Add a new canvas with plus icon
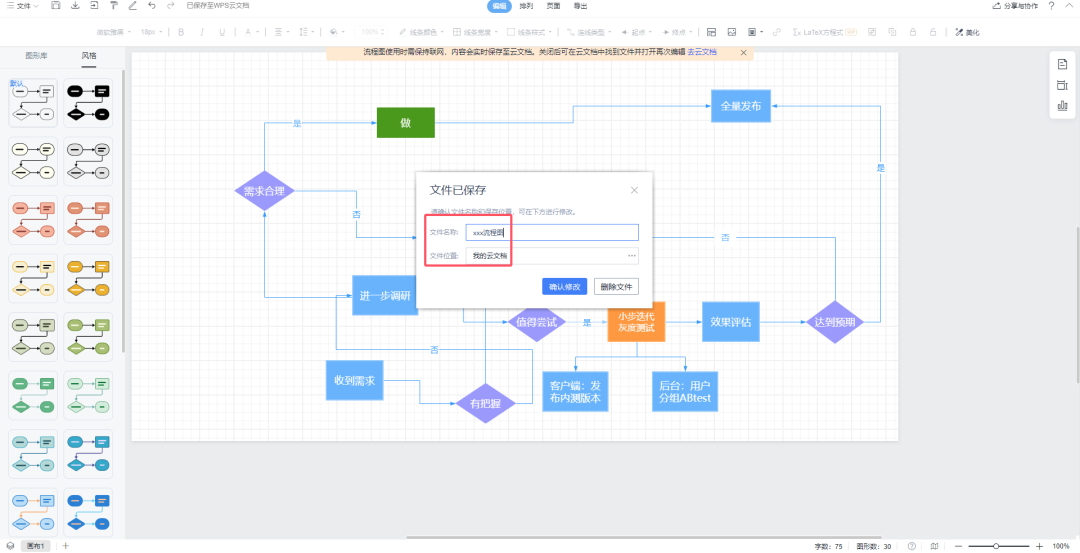 coord(65,545)
